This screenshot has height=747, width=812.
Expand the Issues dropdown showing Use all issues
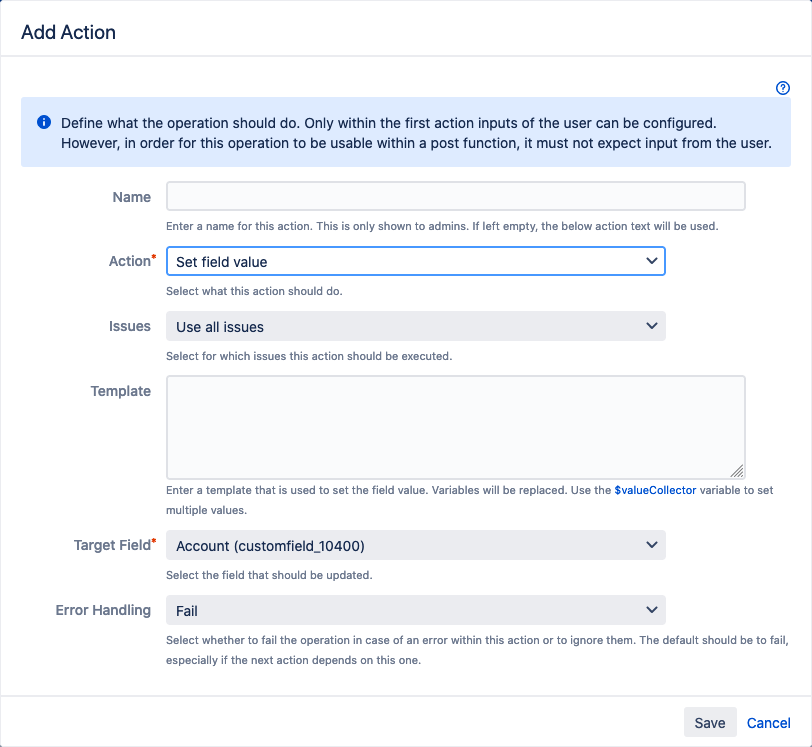click(x=416, y=326)
